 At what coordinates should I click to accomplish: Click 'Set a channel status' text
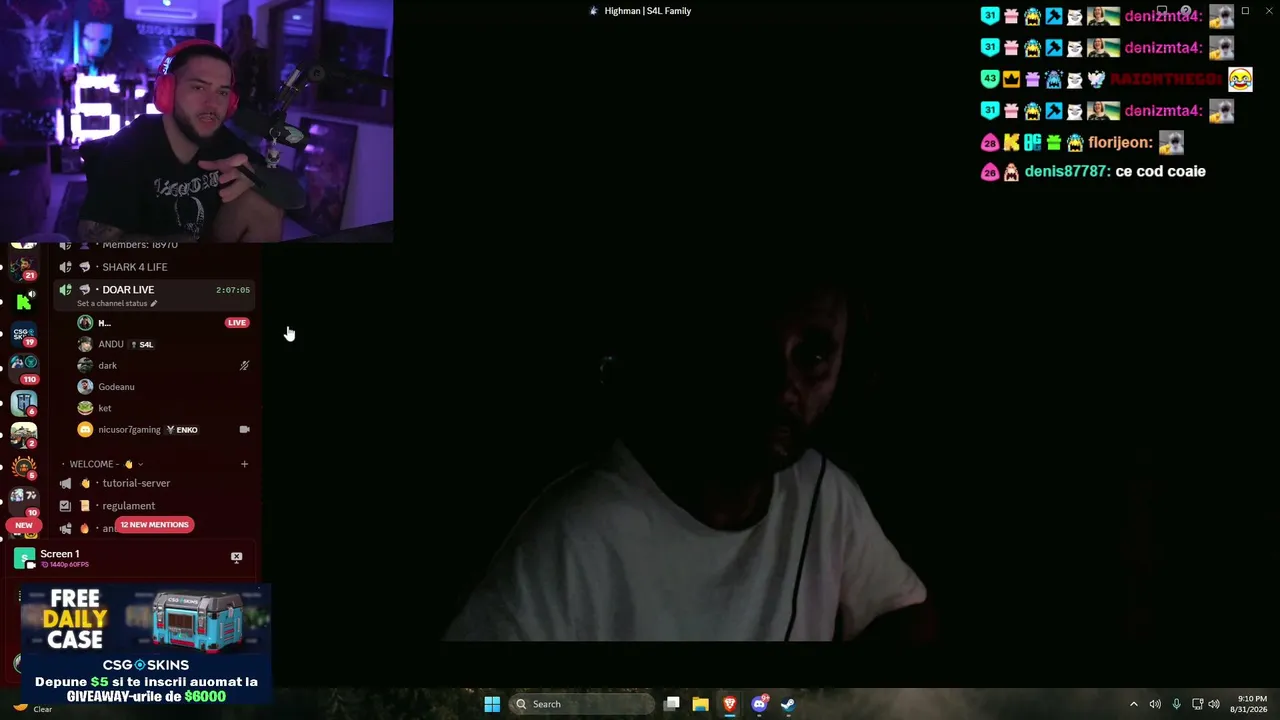[x=112, y=303]
